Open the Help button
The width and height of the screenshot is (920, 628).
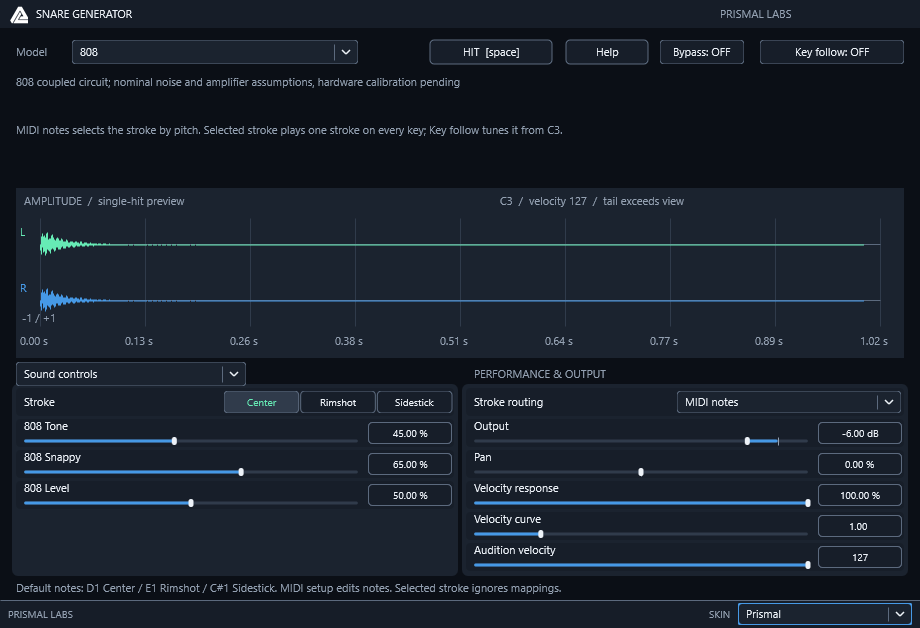[x=607, y=52]
